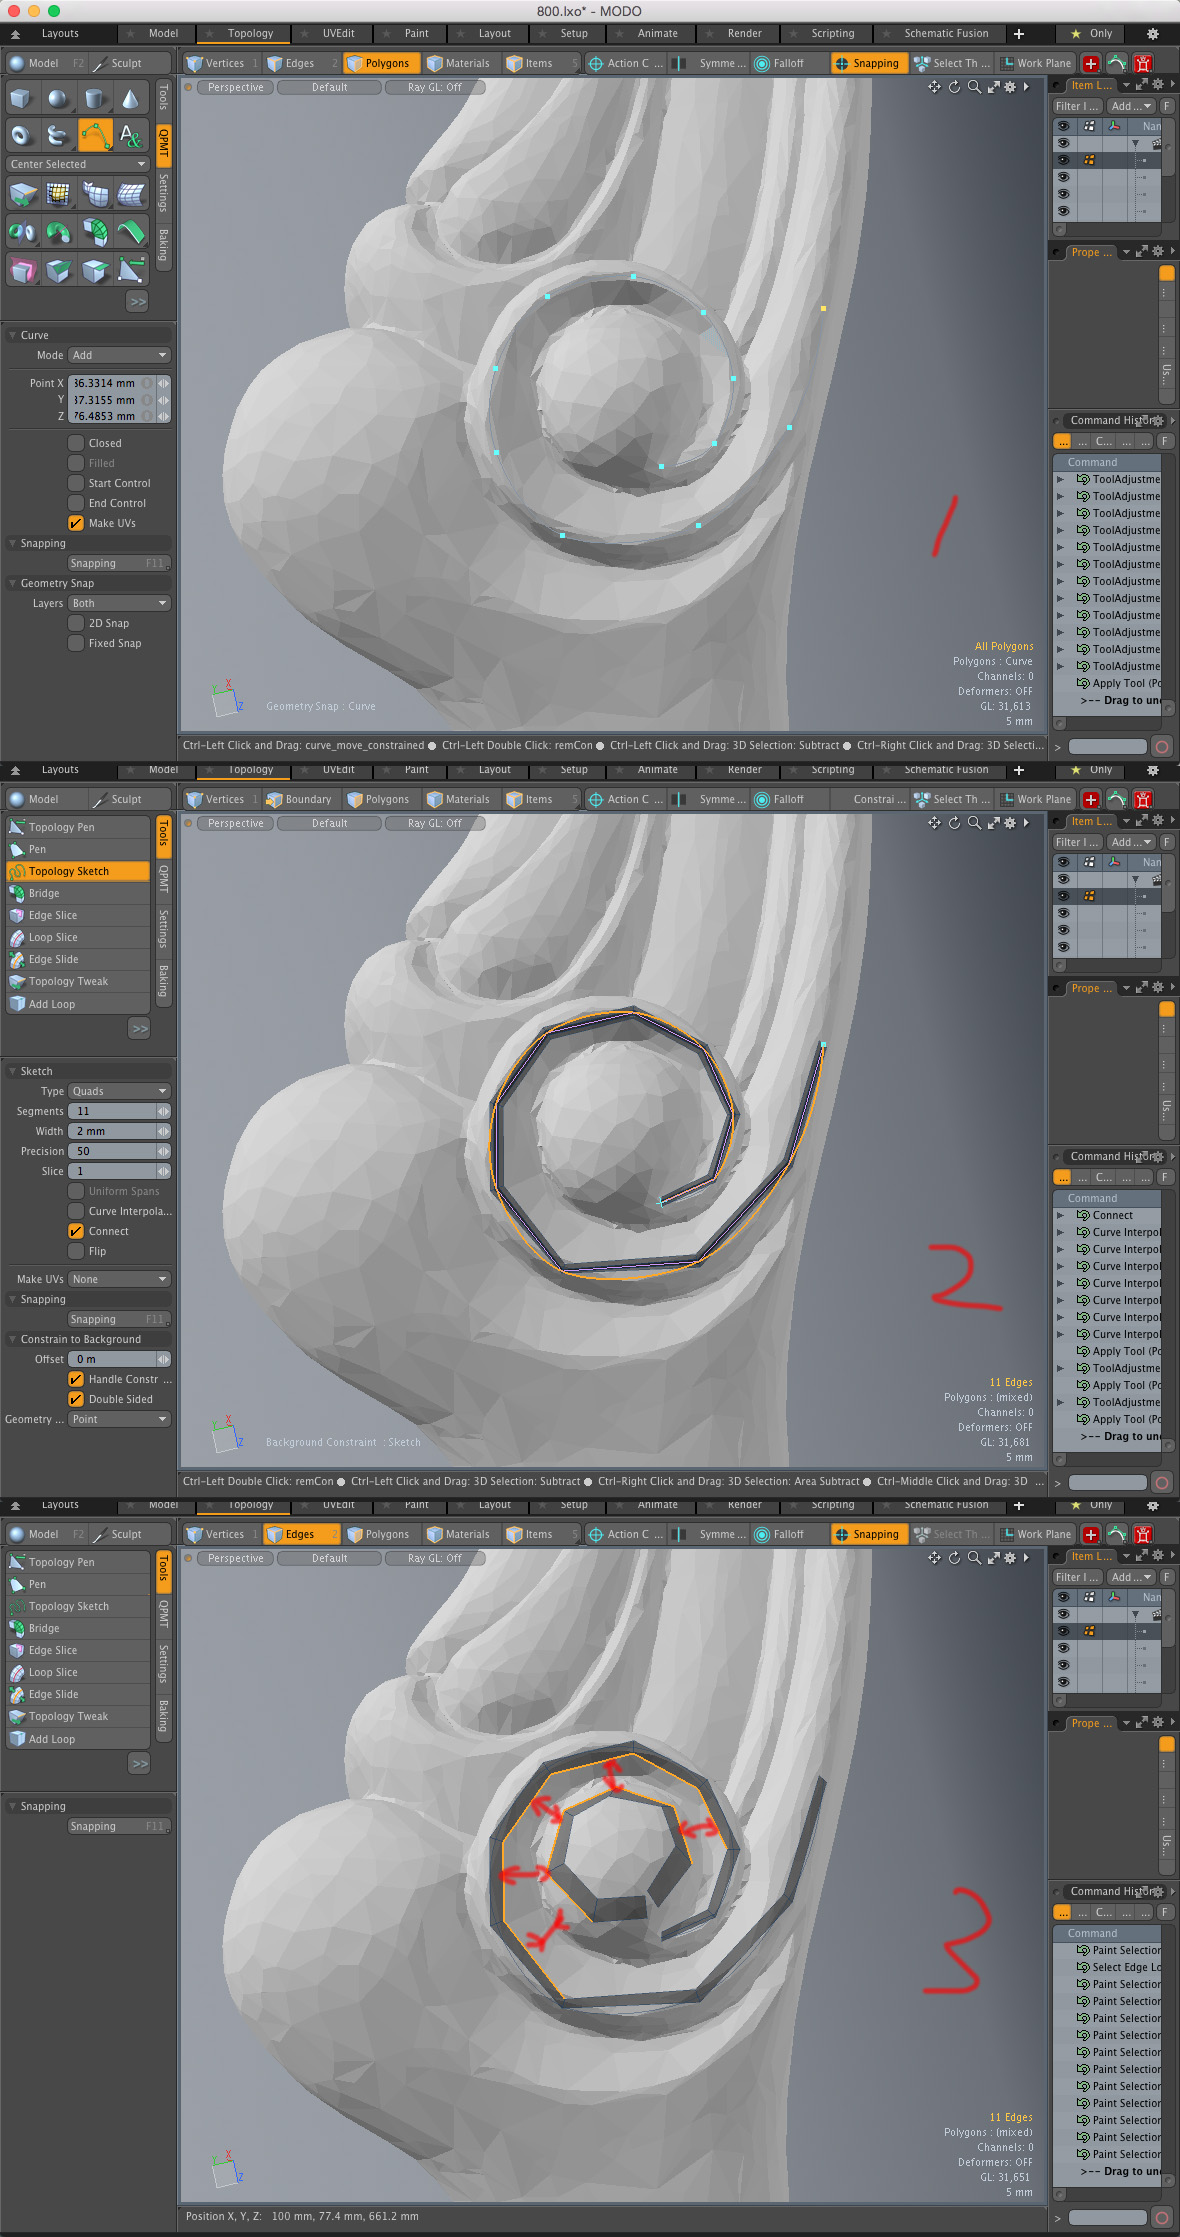Click the box with green arrow extrude icon
The image size is (1180, 2237).
(x=22, y=194)
